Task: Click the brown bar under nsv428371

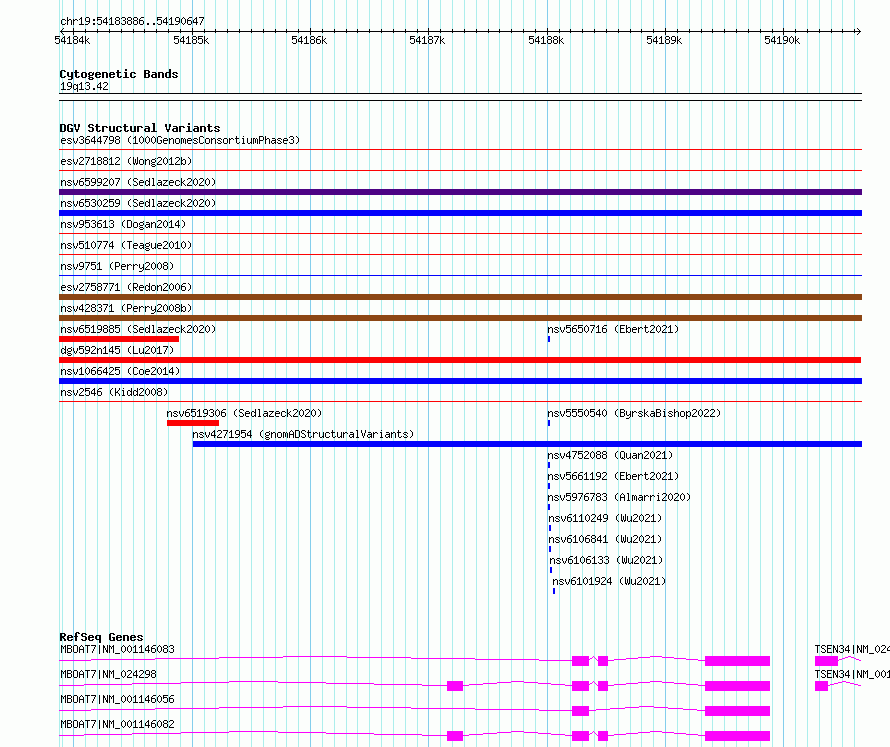Action: (460, 318)
